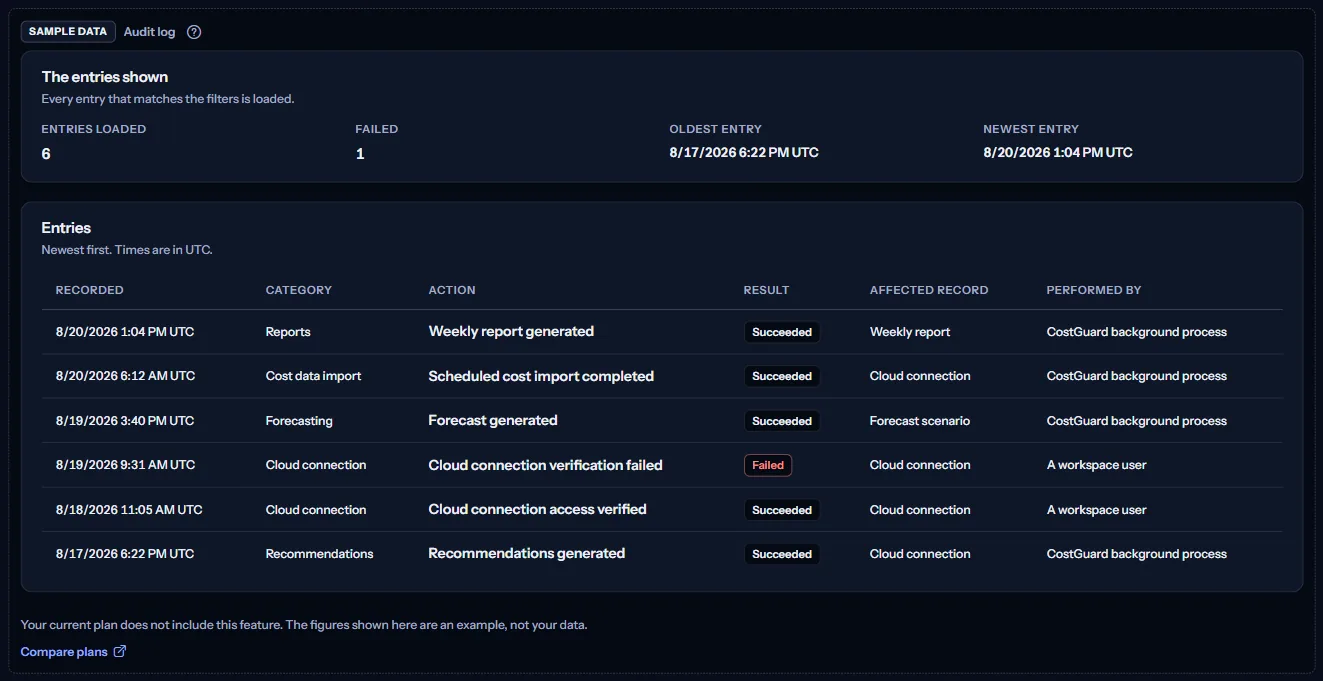
Task: Click the Recommendations category cell
Action: [320, 554]
